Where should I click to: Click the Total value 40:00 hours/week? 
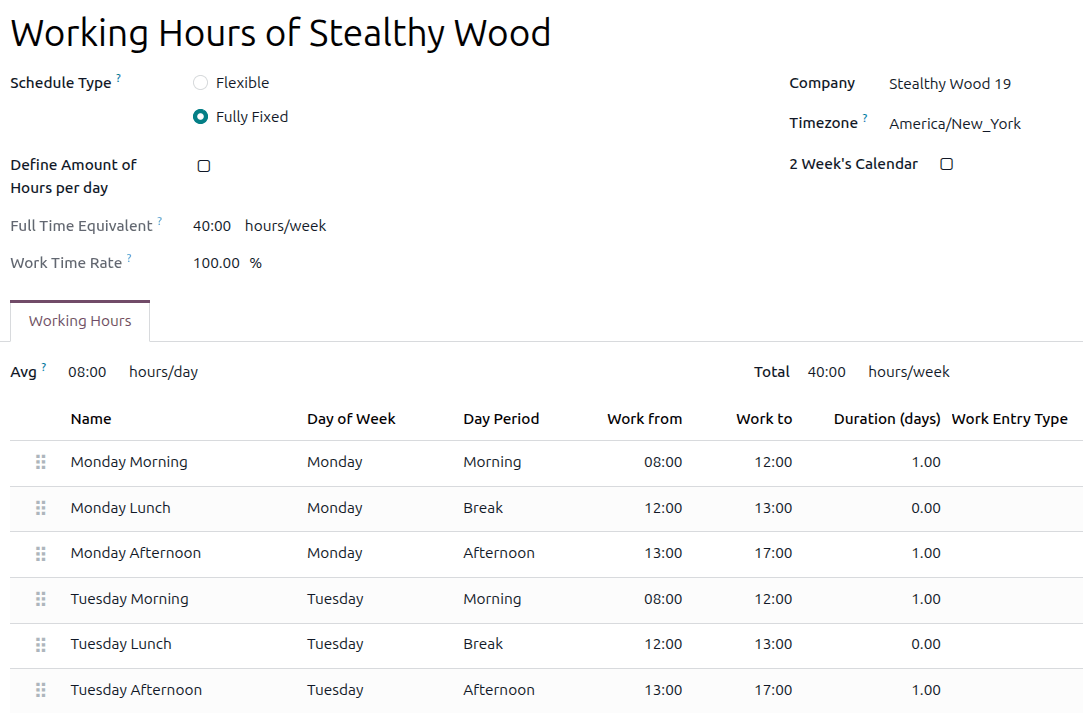point(879,372)
